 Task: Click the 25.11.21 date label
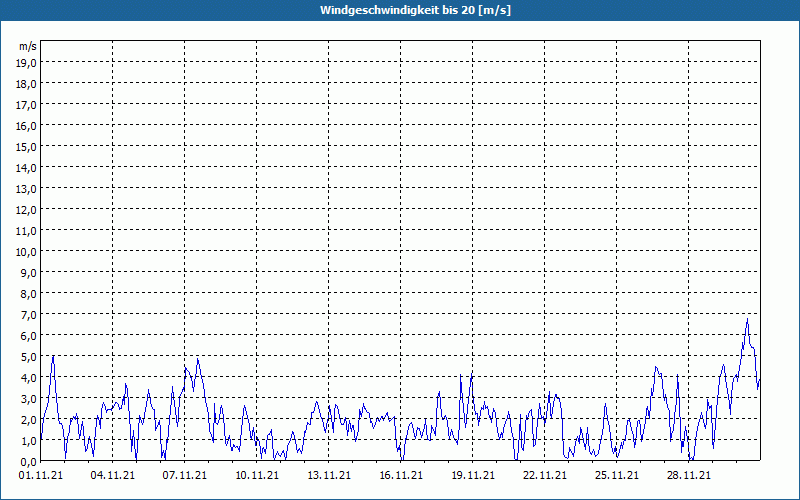[x=616, y=476]
